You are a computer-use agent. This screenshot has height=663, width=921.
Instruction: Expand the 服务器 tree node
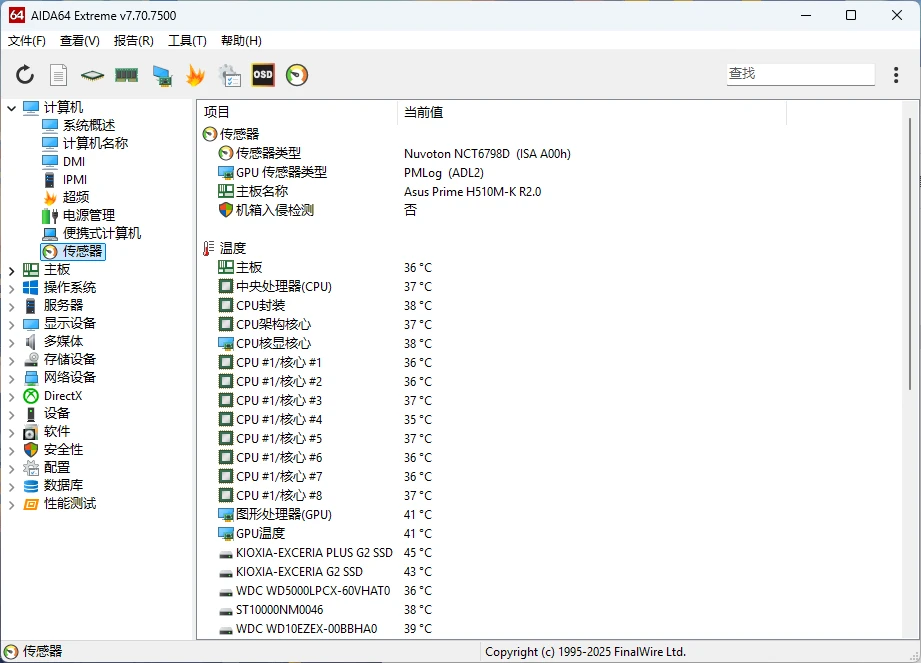click(11, 306)
